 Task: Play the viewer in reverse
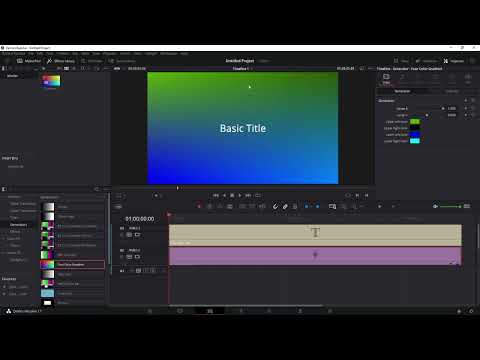coord(224,195)
